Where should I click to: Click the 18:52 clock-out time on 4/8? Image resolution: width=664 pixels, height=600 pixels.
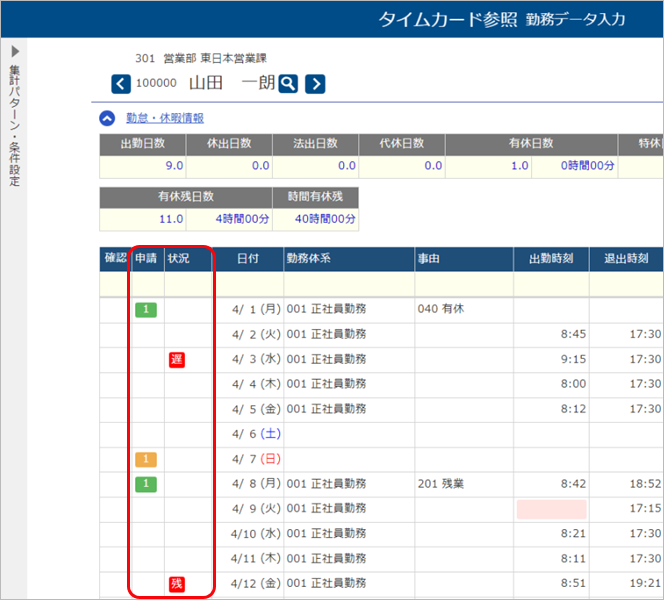click(x=645, y=484)
